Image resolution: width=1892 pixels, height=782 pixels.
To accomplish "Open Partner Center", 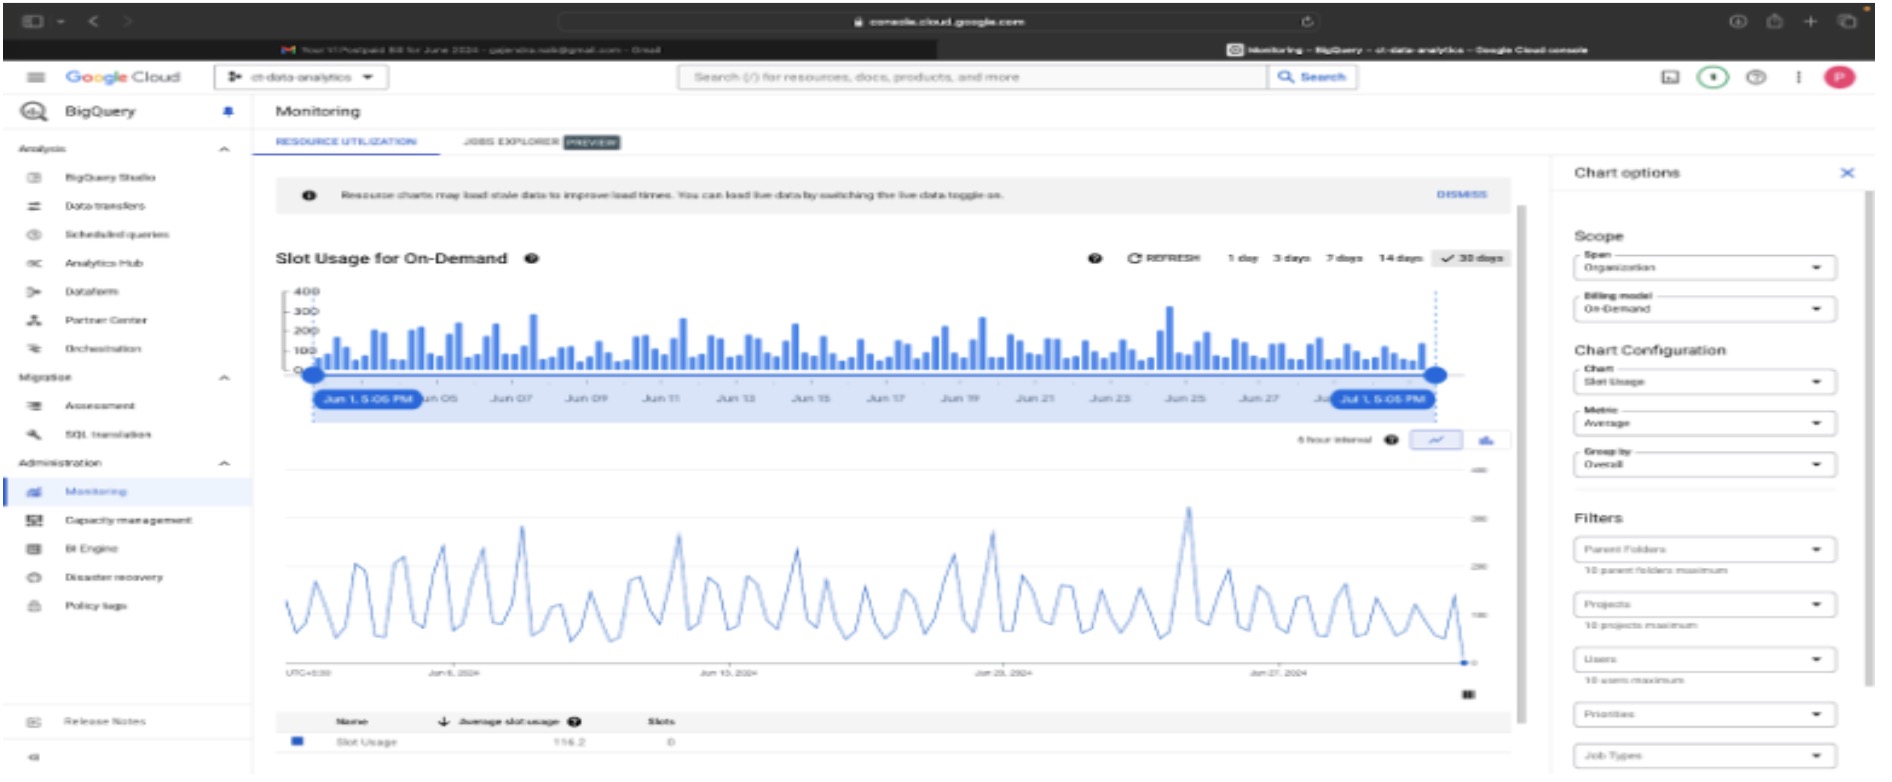I will [x=106, y=320].
